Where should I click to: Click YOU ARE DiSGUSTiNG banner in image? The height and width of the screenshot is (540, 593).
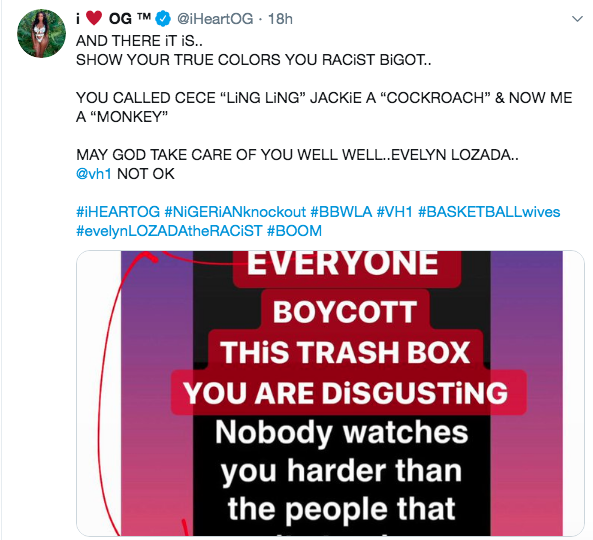coord(346,393)
